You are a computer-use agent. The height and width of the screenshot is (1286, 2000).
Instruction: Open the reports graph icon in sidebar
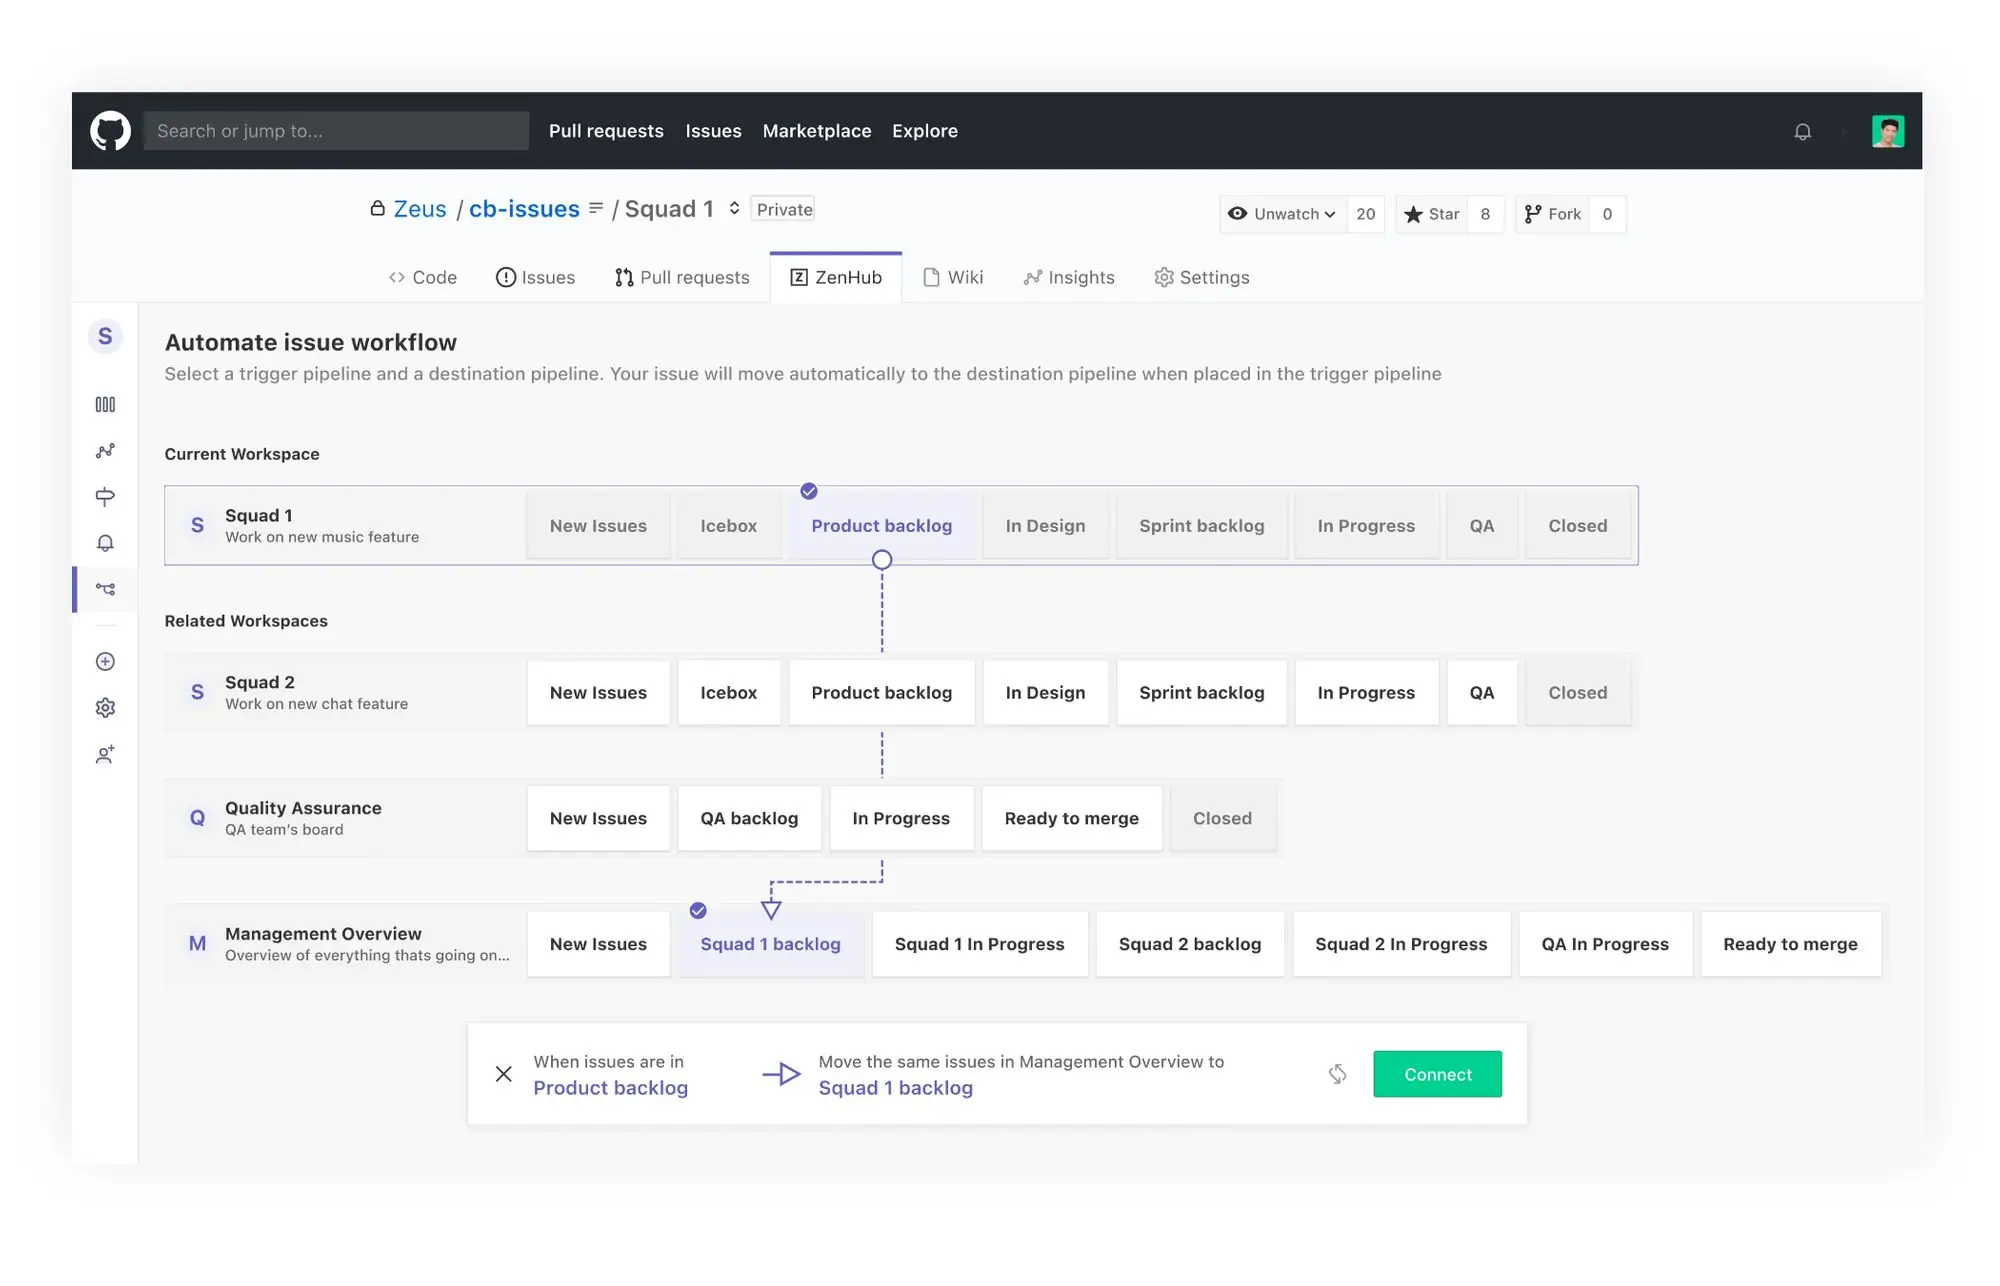(105, 451)
